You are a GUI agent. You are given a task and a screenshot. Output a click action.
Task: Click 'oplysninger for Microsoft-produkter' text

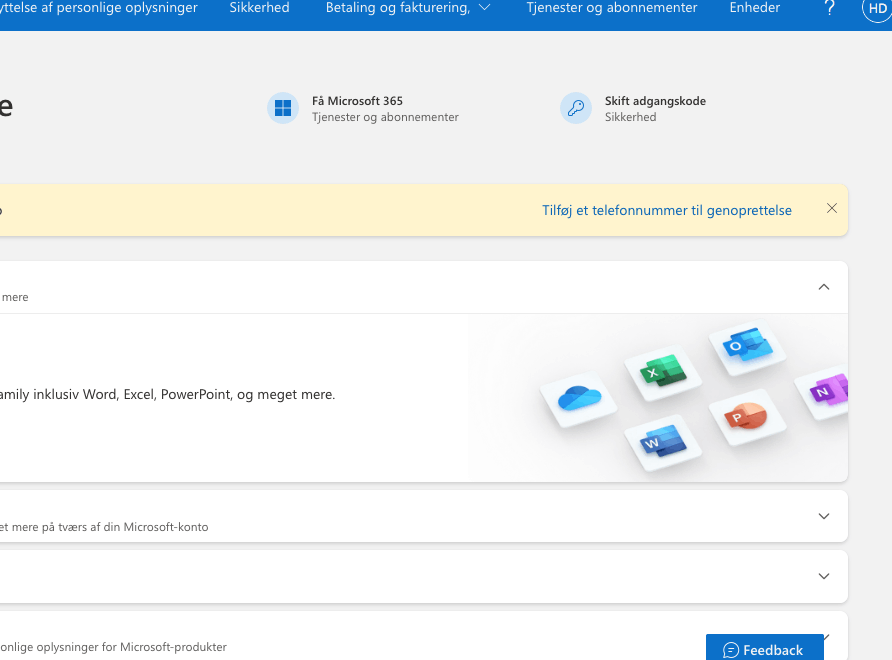(x=113, y=647)
